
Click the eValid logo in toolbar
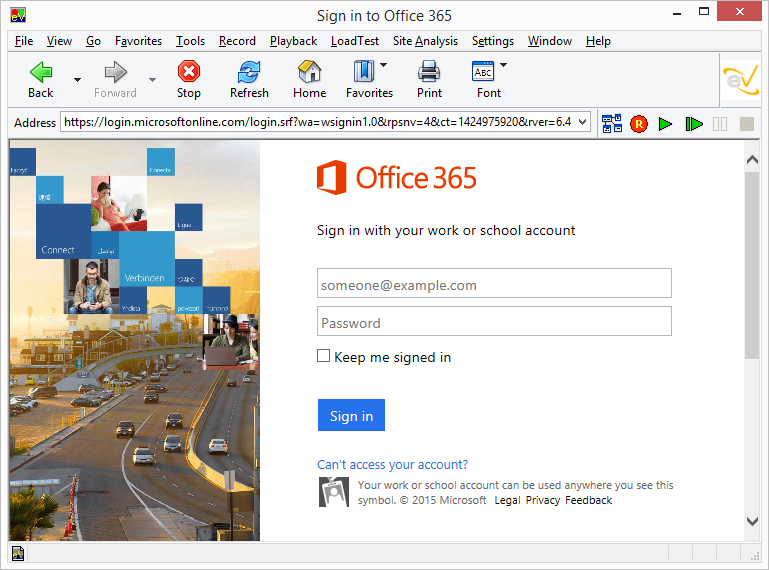click(741, 80)
